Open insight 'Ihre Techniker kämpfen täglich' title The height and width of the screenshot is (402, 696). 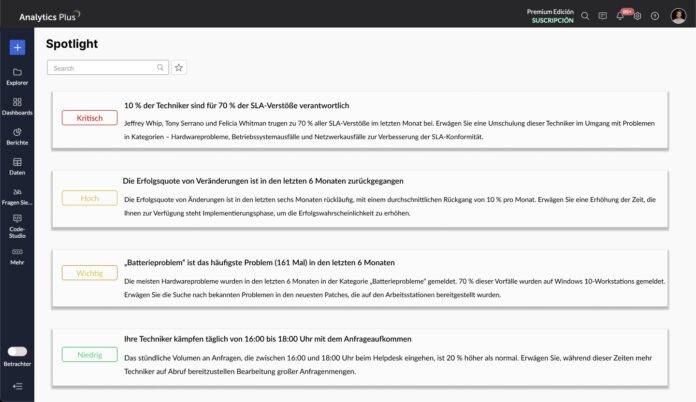pos(268,339)
